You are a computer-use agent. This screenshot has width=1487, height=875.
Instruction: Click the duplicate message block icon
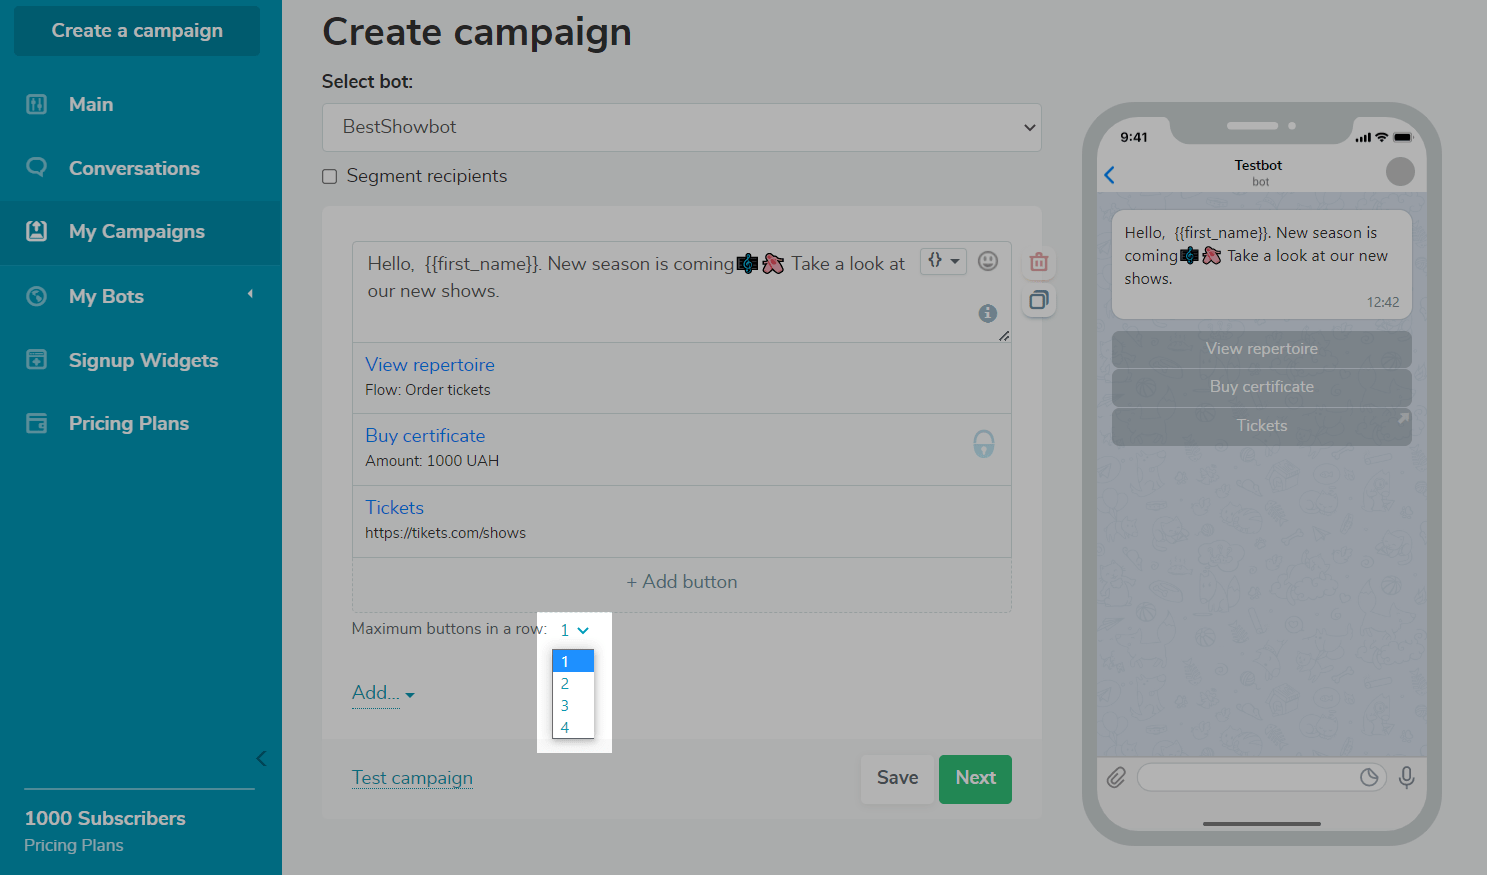pos(1039,300)
